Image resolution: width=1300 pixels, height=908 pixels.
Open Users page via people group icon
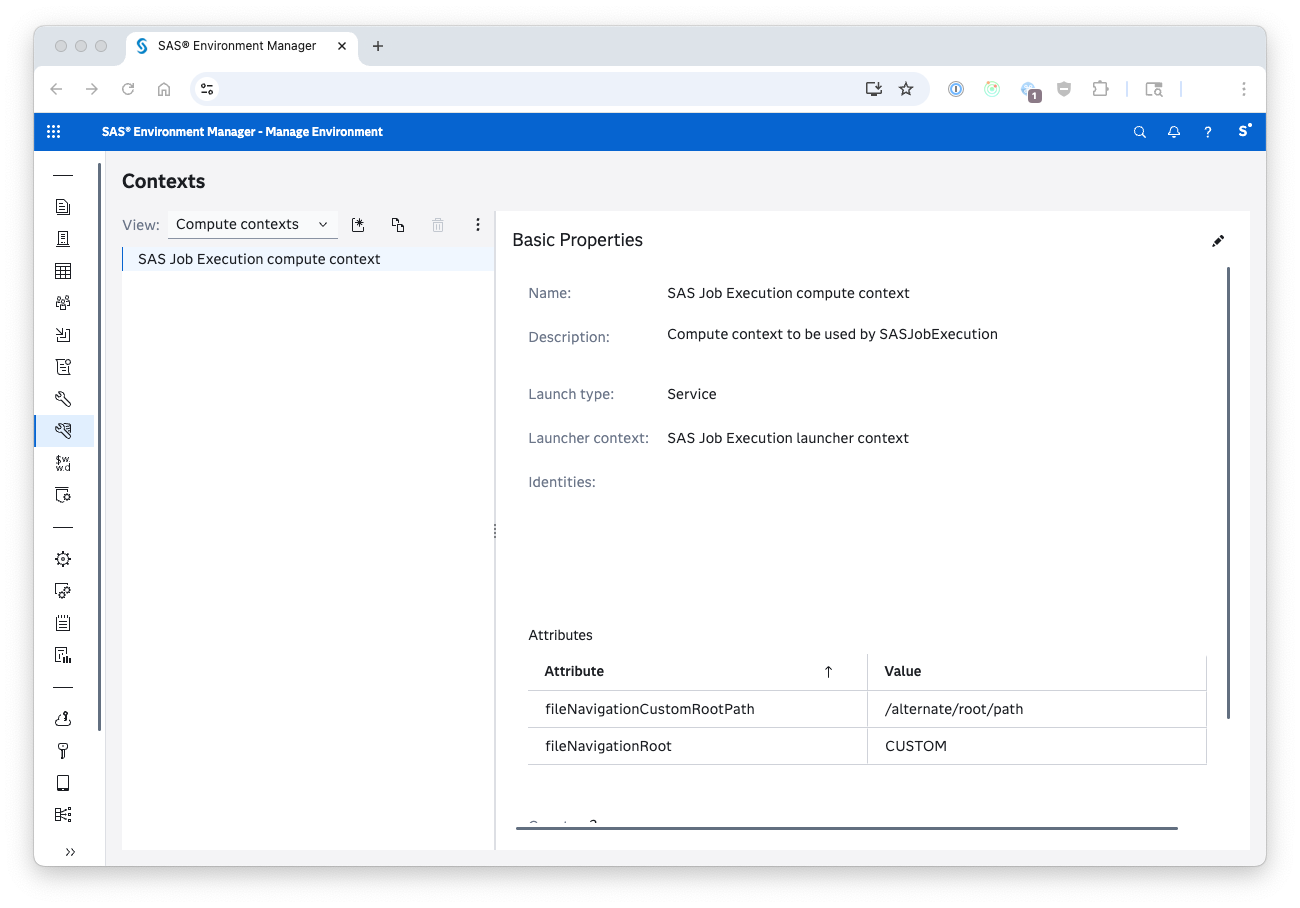63,303
